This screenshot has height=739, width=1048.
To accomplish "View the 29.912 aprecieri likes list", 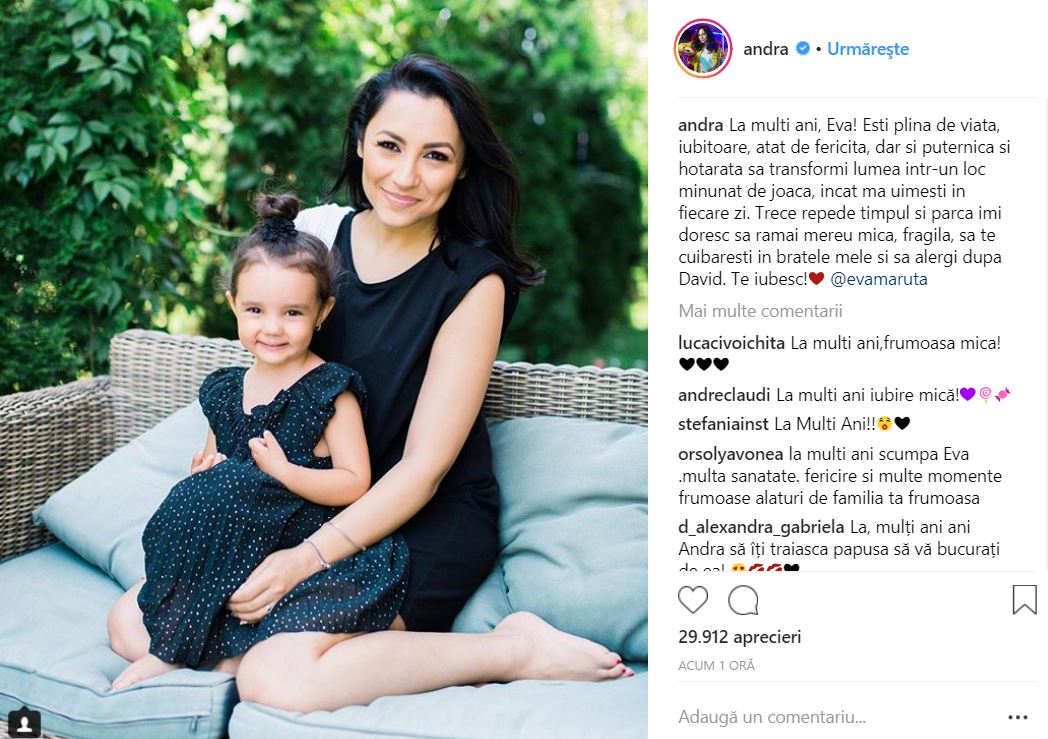I will coord(739,637).
